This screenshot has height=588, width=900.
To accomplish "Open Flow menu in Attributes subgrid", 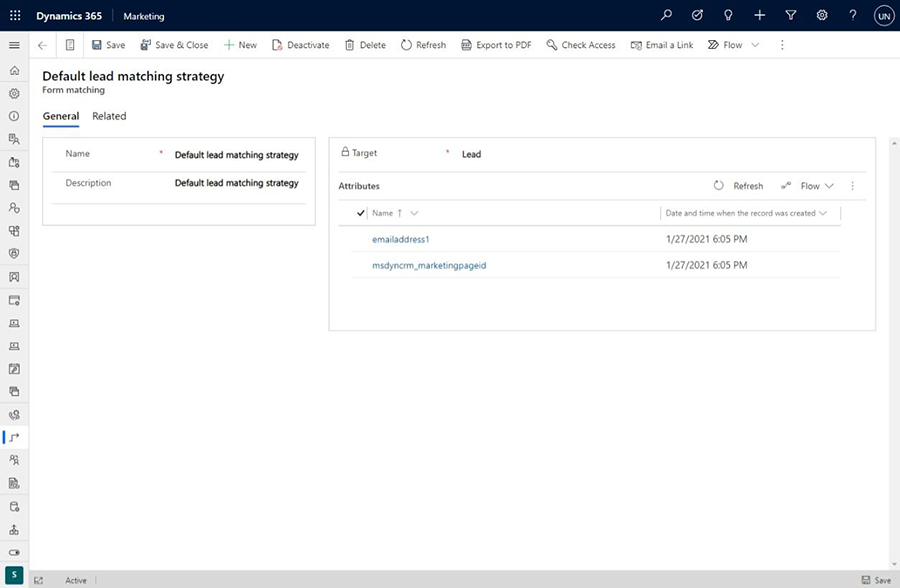I will click(x=807, y=186).
